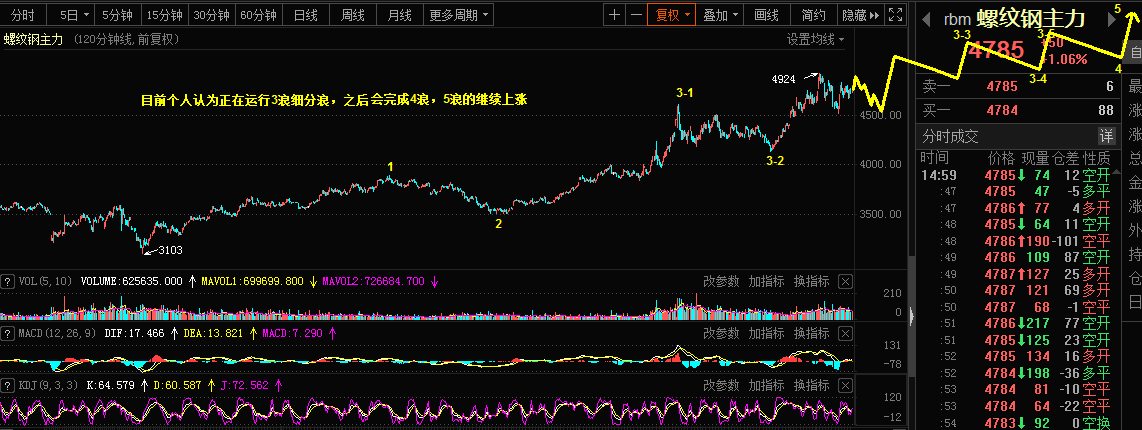This screenshot has height=430, width=1142.
Task: Select the trade row with volume 198
Action: [1017, 373]
